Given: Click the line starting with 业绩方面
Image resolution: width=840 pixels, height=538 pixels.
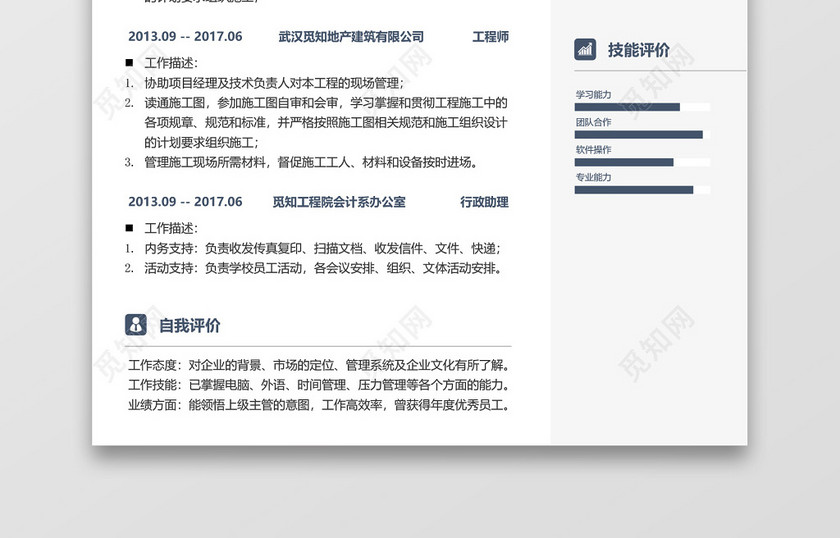Looking at the screenshot, I should coord(319,405).
